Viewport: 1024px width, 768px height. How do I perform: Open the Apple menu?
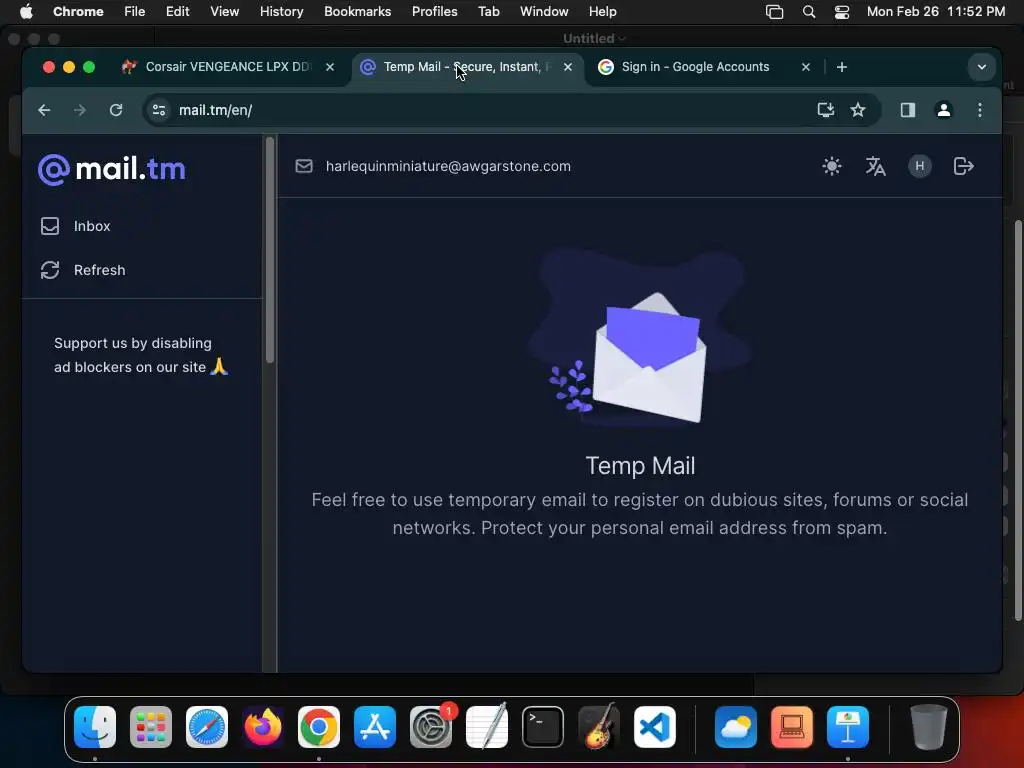(x=25, y=12)
